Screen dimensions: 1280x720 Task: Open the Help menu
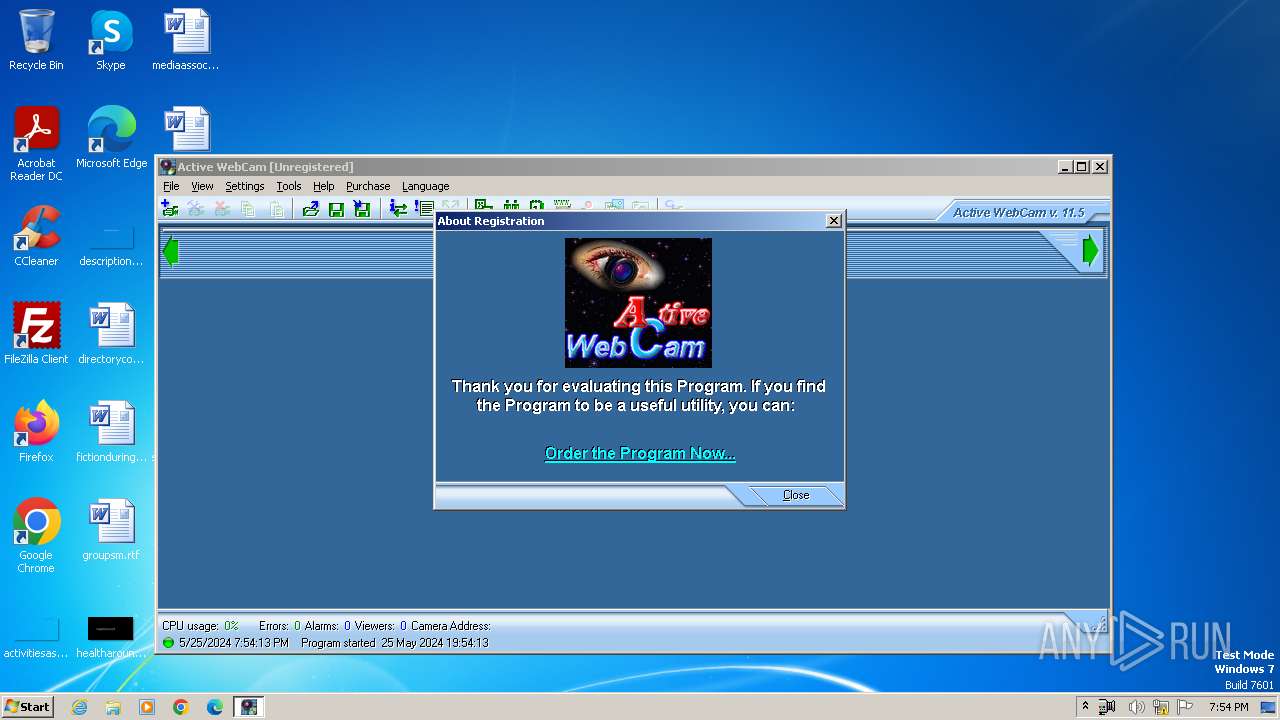click(323, 186)
